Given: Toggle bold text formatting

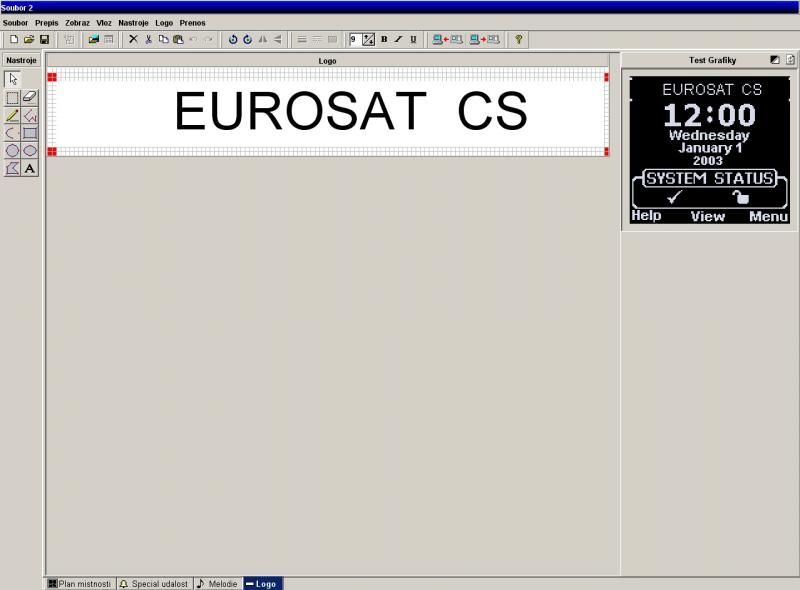Looking at the screenshot, I should tap(384, 39).
